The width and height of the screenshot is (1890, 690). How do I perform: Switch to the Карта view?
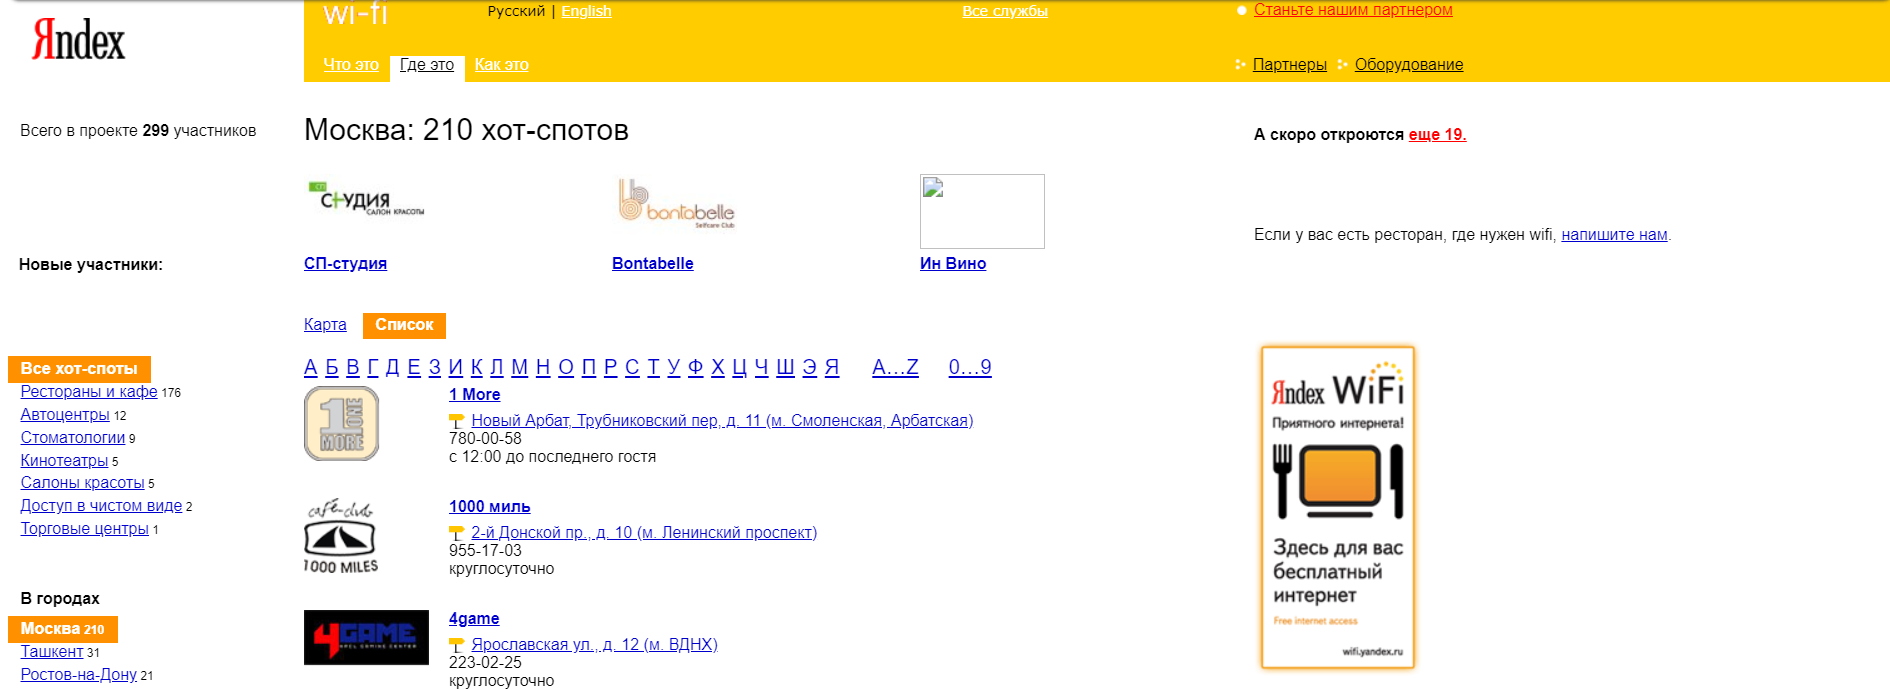[x=325, y=324]
